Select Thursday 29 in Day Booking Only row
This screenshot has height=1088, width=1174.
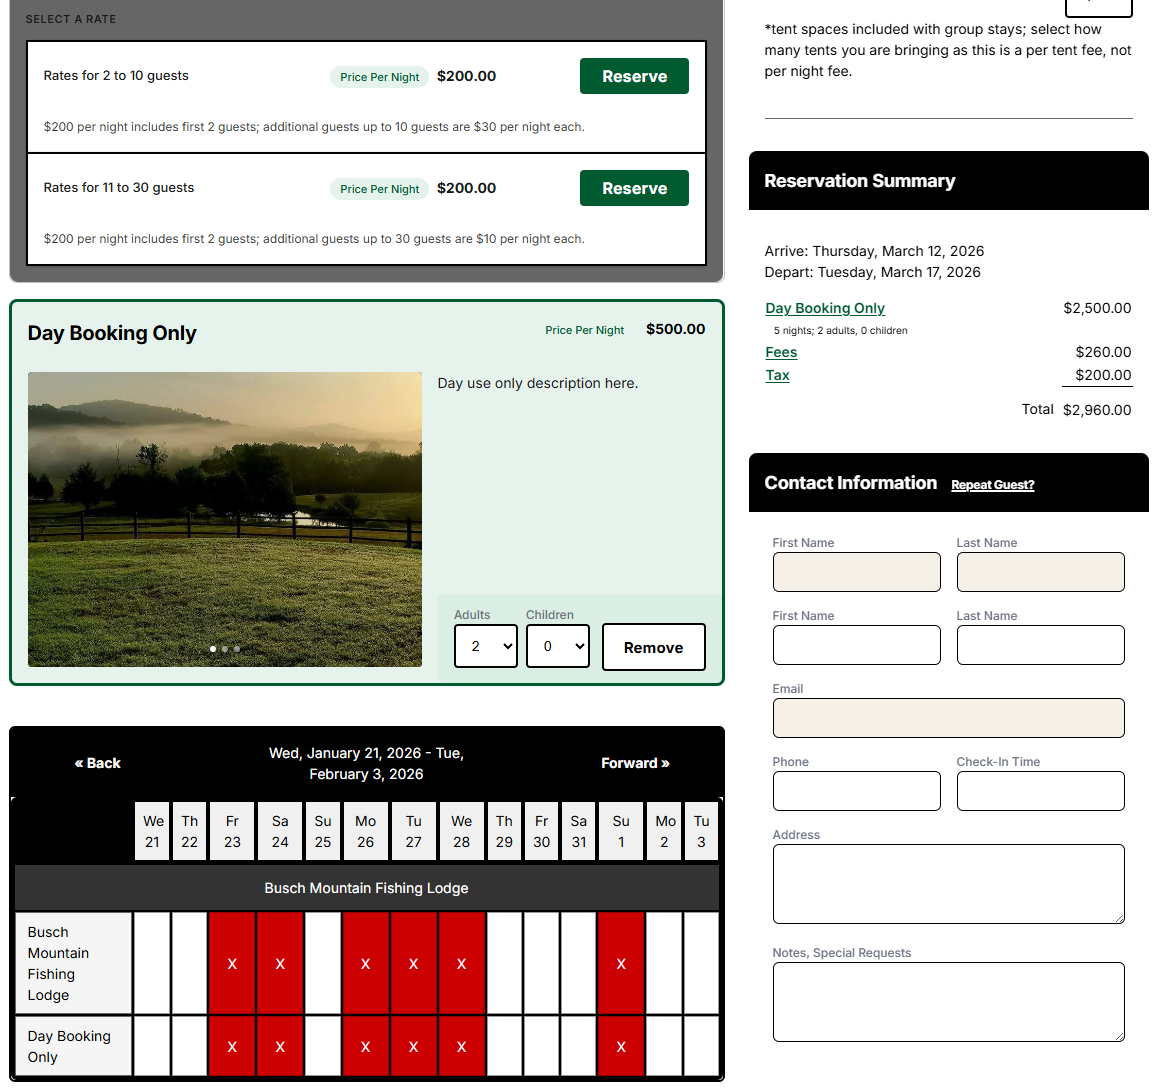tap(504, 1046)
